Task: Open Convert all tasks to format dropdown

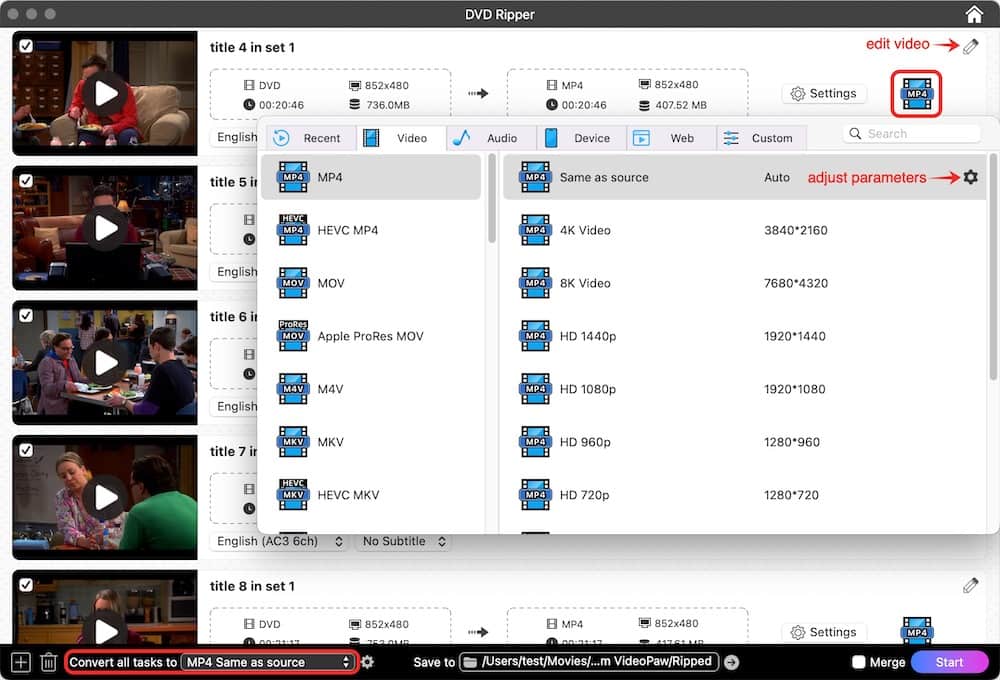Action: pyautogui.click(x=269, y=662)
